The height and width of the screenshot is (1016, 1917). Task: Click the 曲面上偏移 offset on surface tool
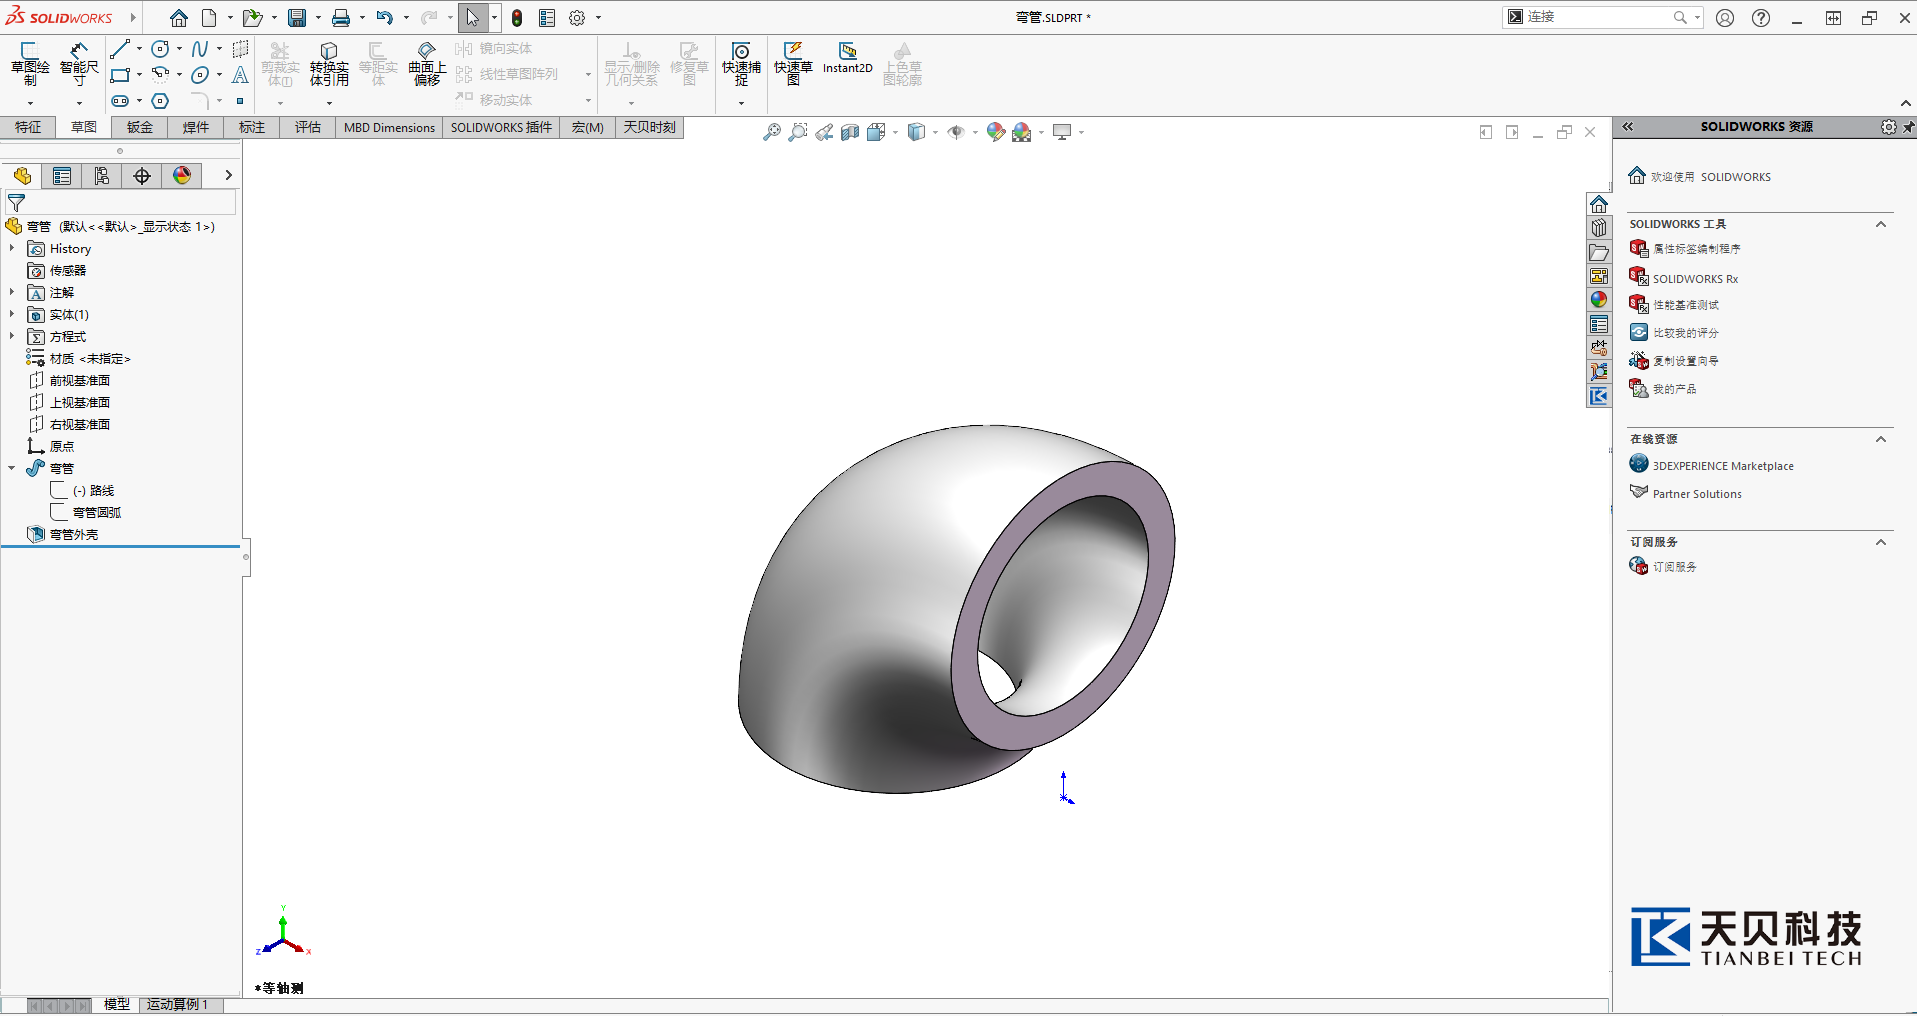(427, 64)
